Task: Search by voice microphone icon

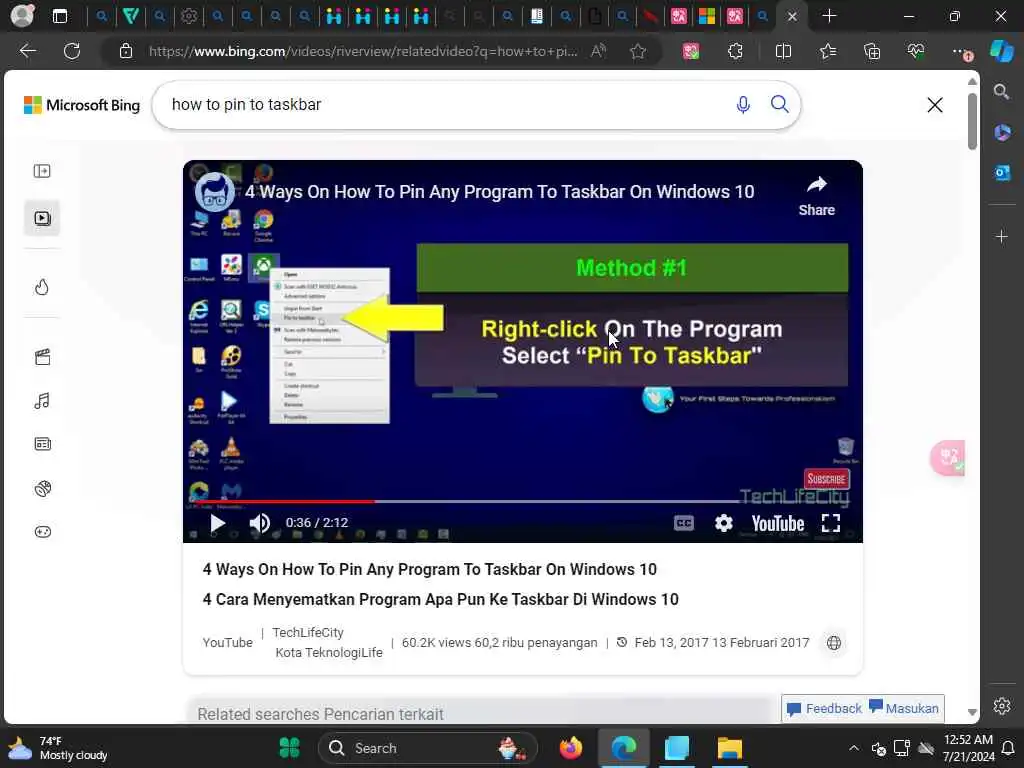Action: pos(743,104)
